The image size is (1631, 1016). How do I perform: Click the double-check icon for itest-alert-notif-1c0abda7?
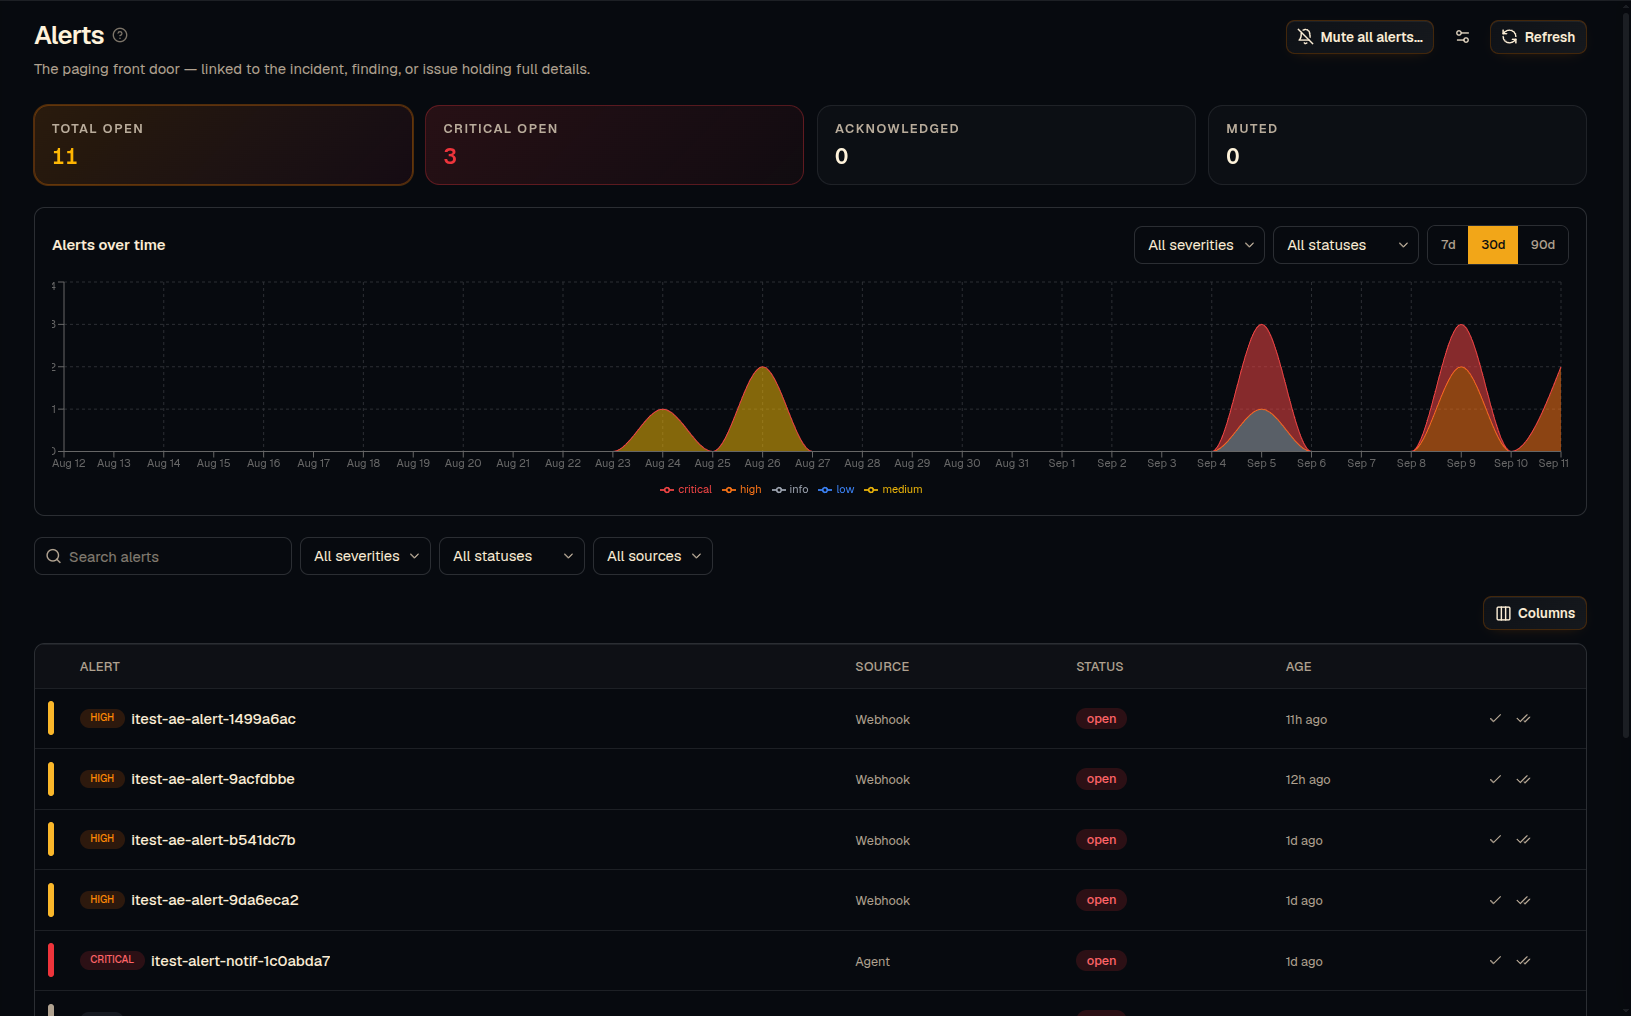[x=1523, y=961]
